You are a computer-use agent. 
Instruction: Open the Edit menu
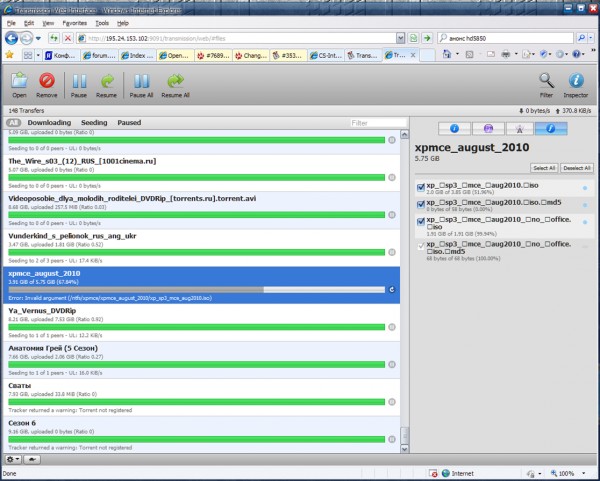29,23
